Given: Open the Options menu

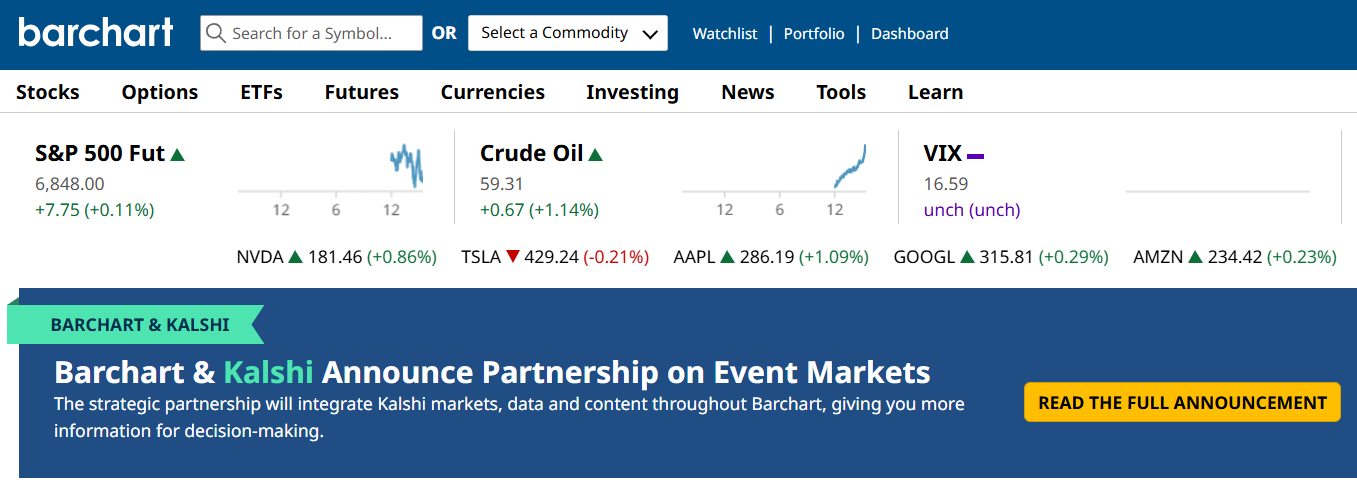Looking at the screenshot, I should pos(160,92).
